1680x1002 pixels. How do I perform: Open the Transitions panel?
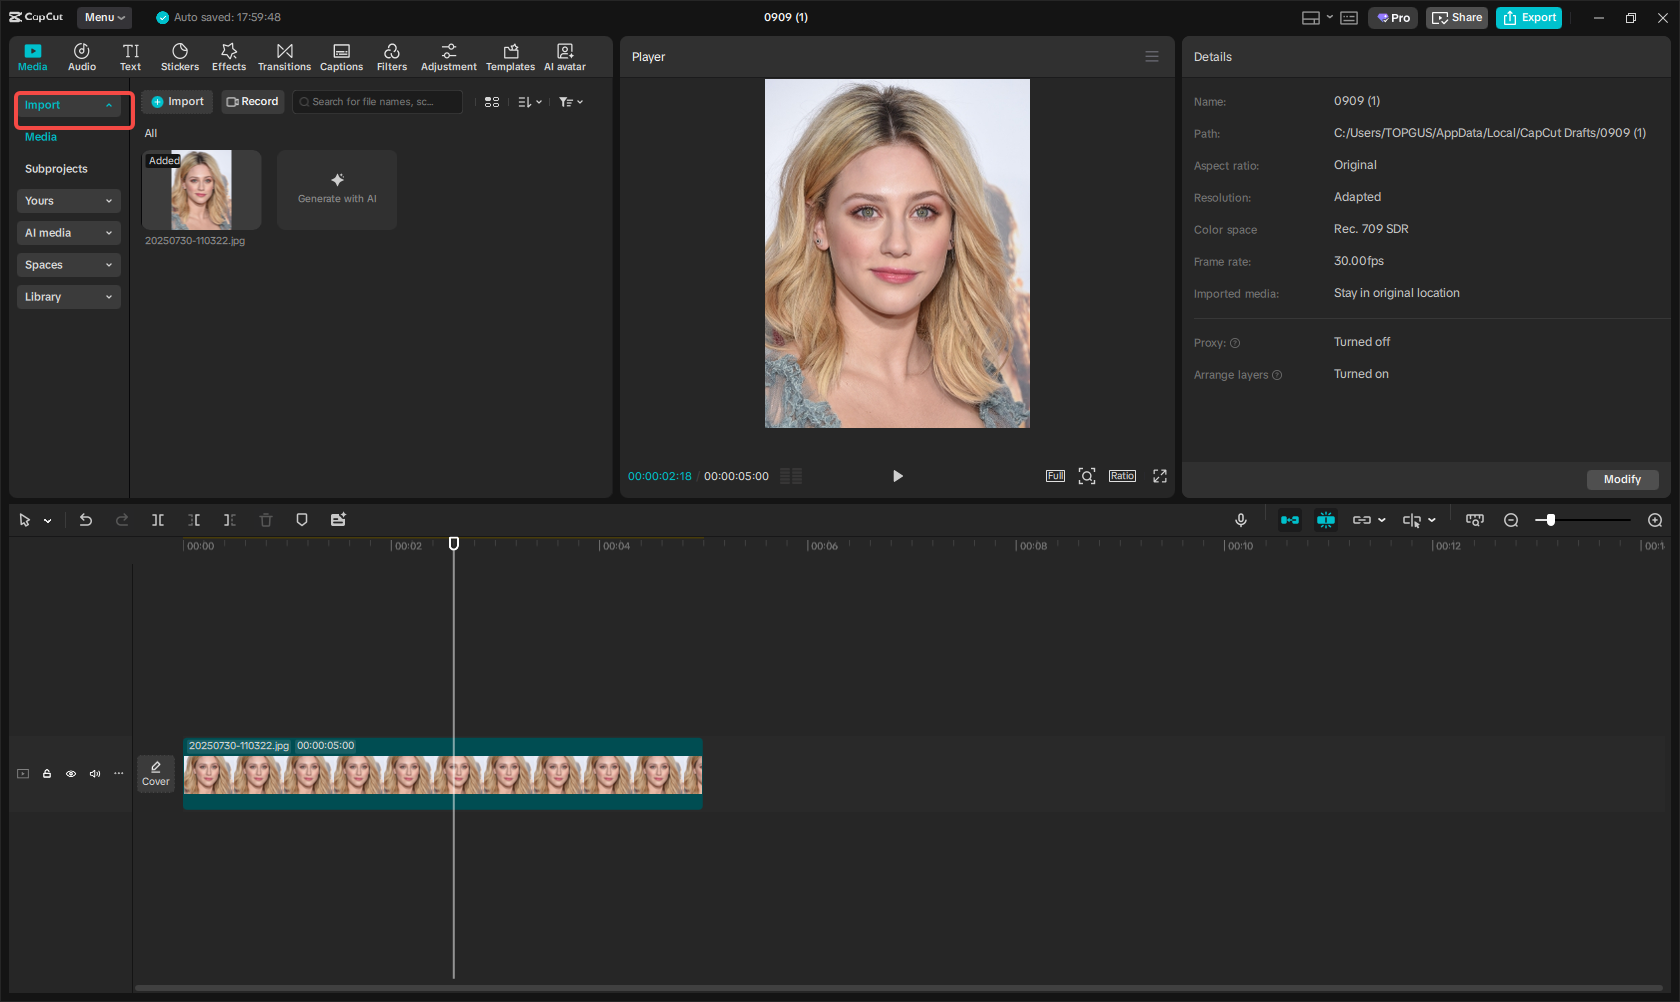(284, 57)
